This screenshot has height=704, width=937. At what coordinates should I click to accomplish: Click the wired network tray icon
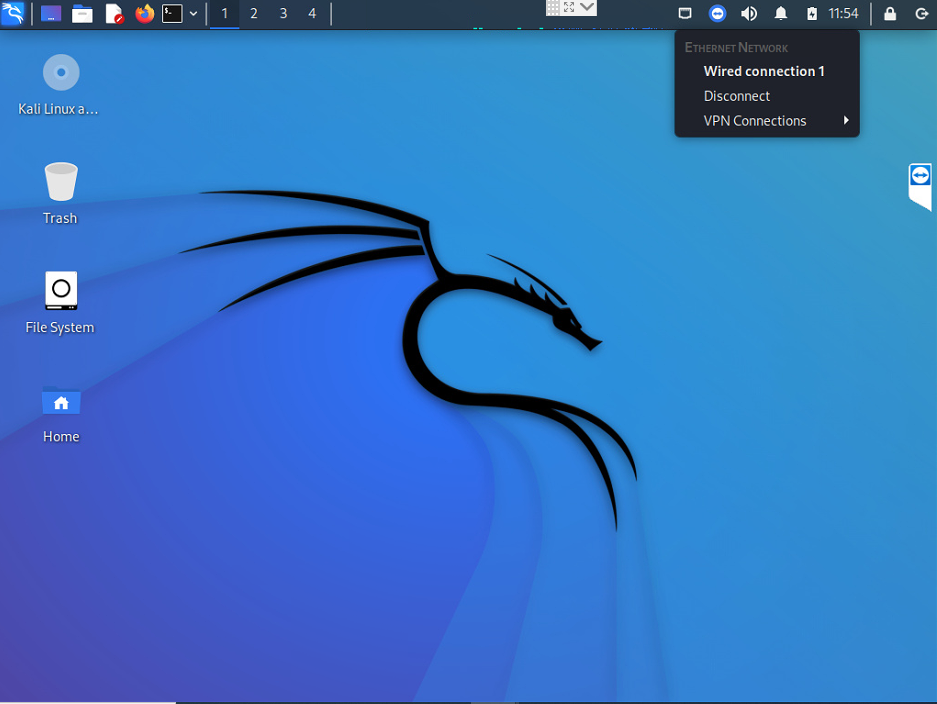pyautogui.click(x=685, y=13)
